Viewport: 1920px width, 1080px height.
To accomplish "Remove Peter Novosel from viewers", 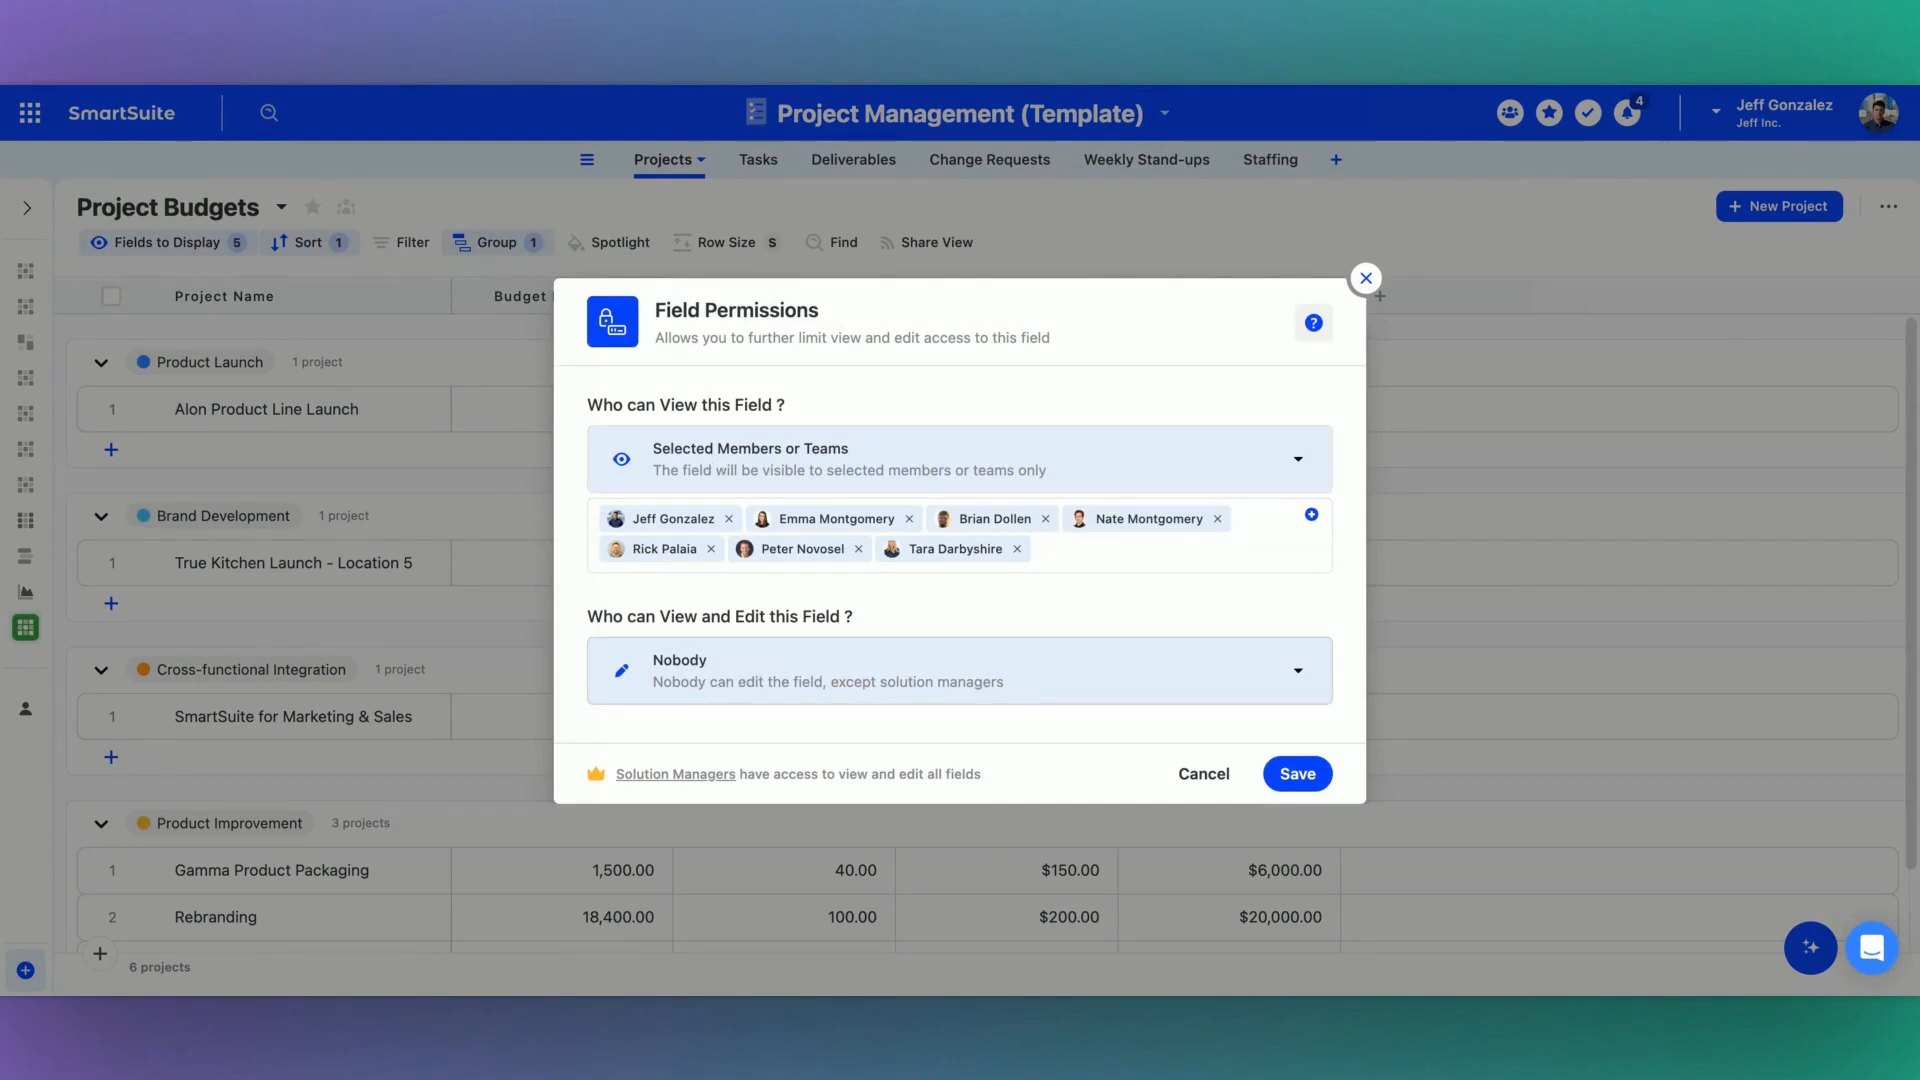I will click(858, 549).
